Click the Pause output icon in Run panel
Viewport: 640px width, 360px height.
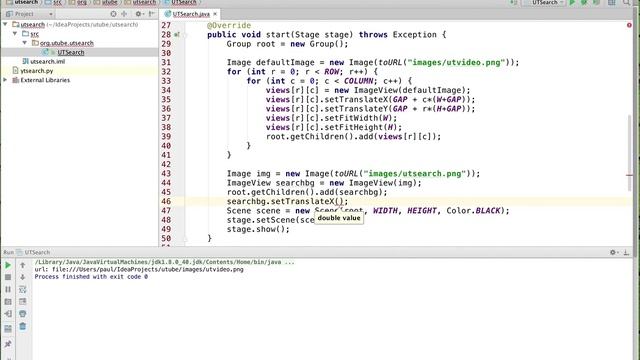8,289
